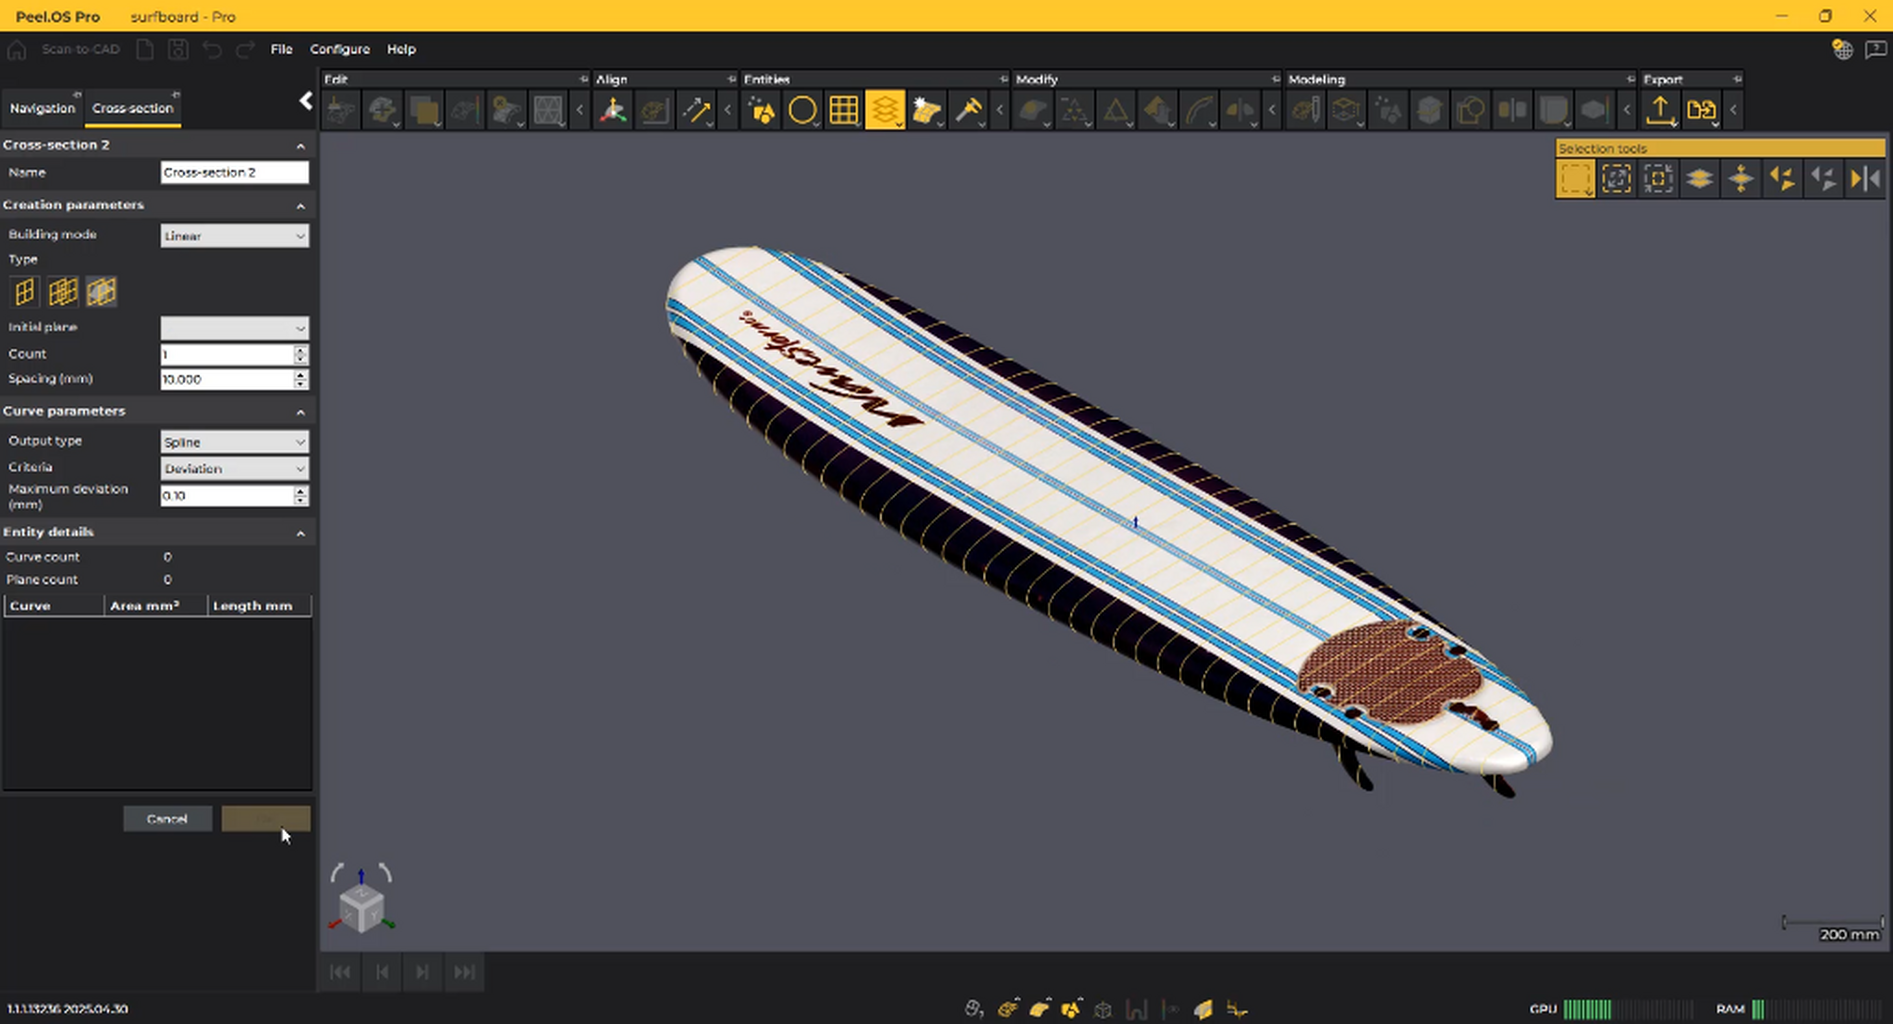Select the multiple planes cross-section type

coord(63,292)
